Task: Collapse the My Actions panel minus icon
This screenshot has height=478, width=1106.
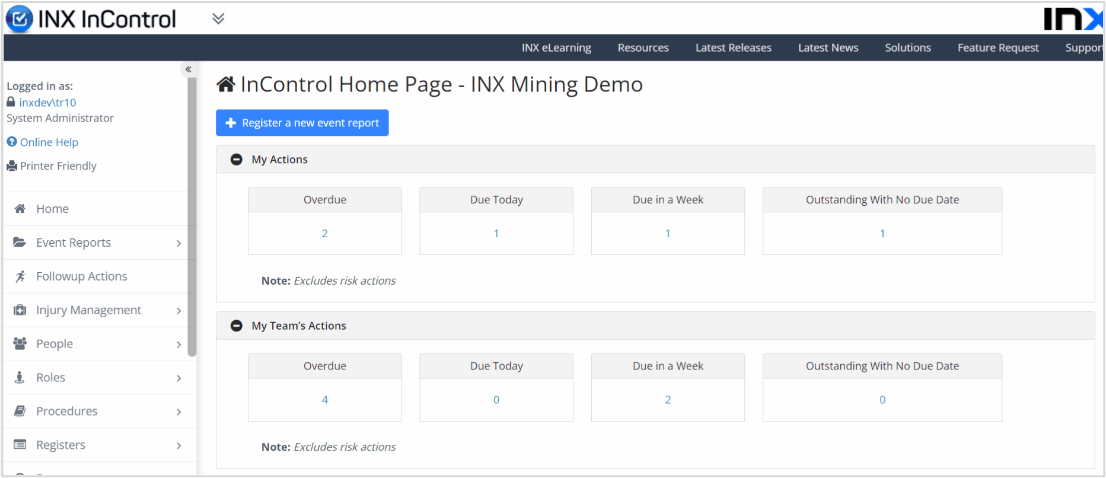Action: click(x=237, y=159)
